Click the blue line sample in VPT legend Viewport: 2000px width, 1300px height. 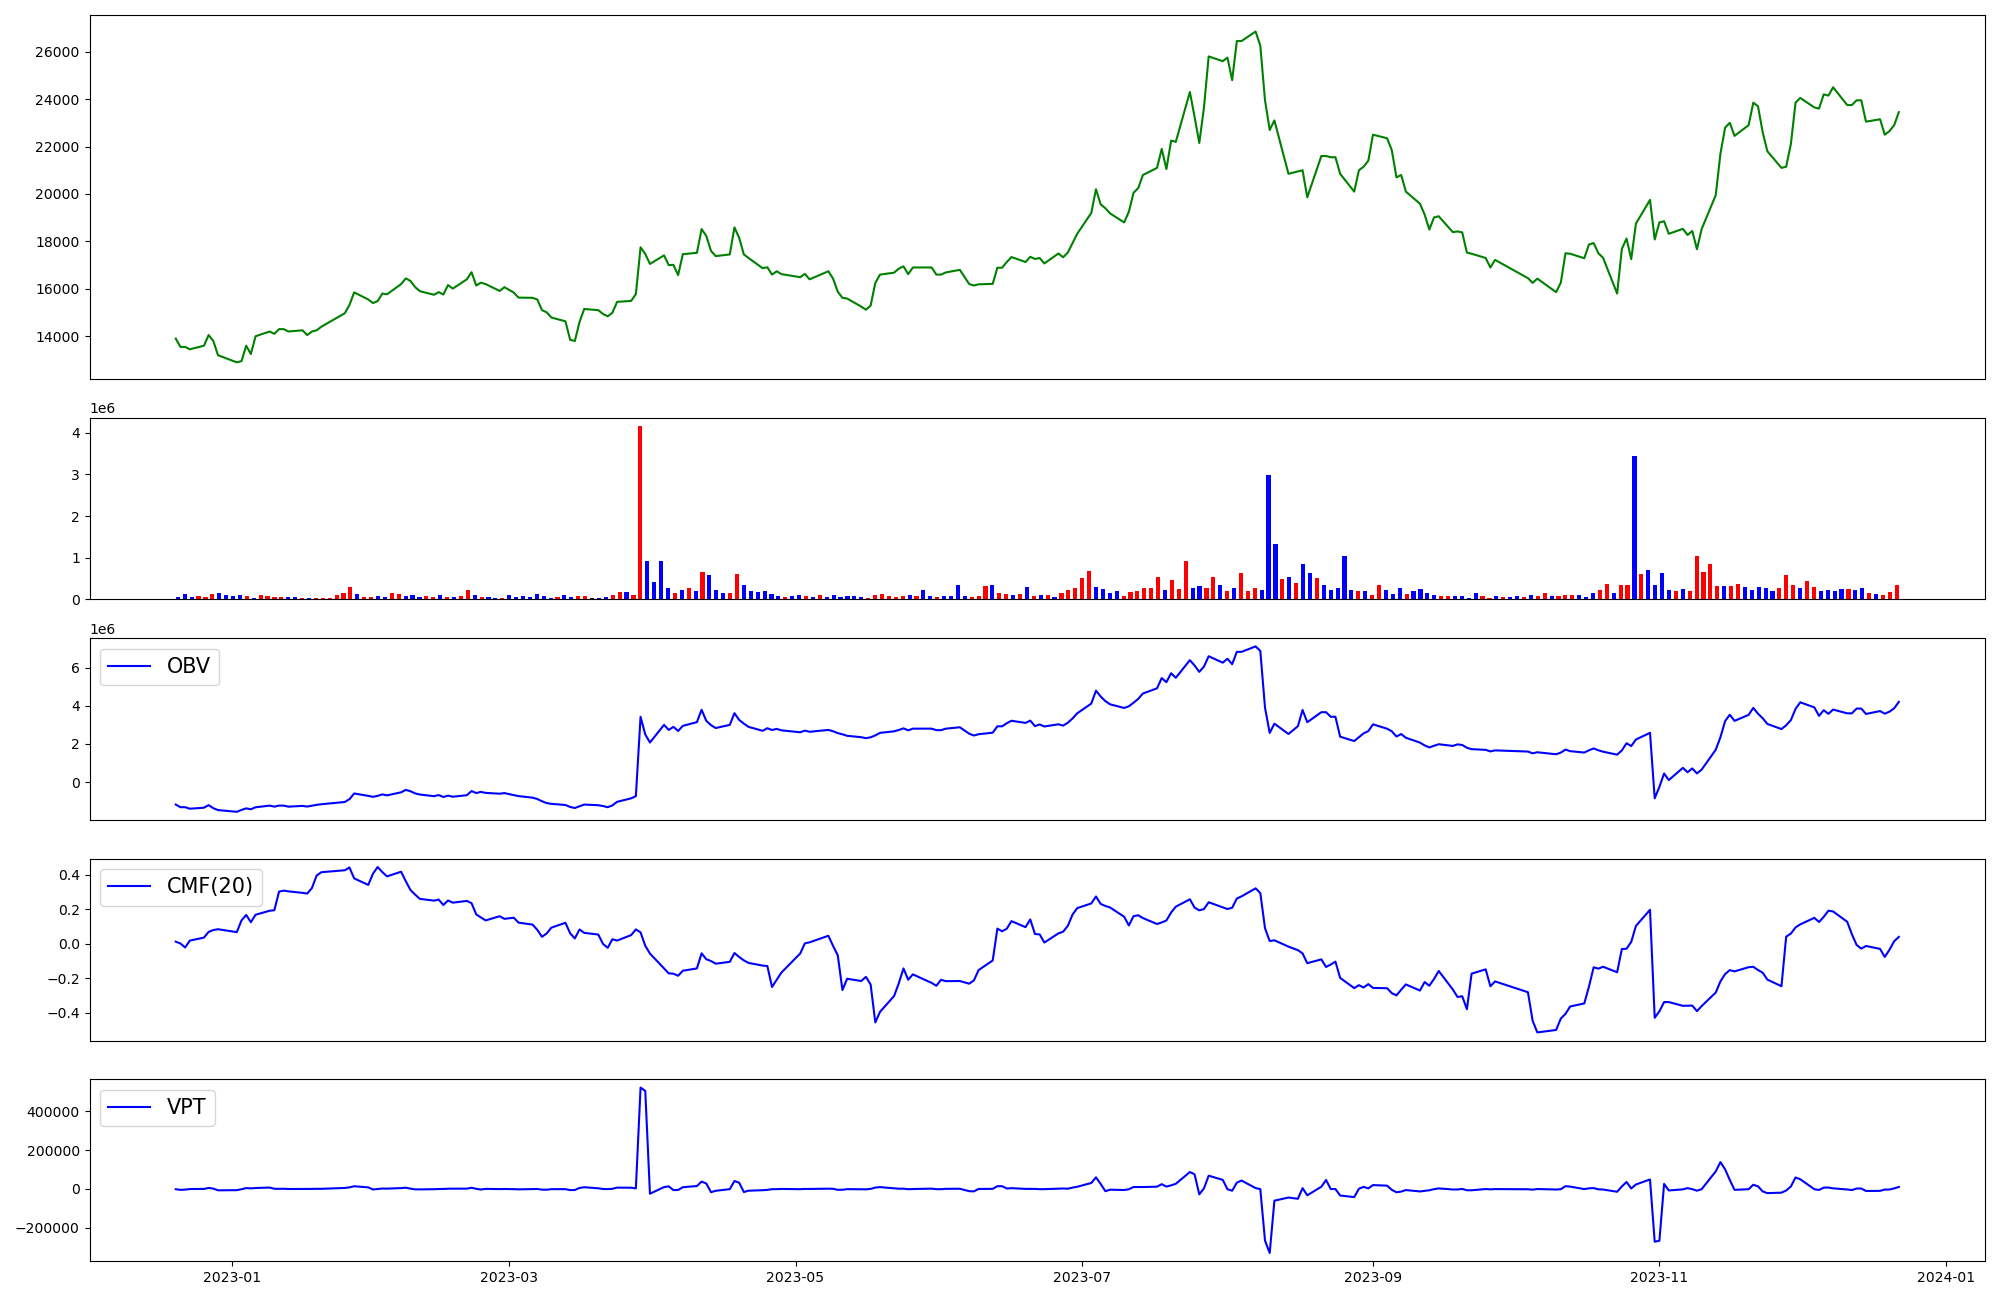tap(129, 1107)
